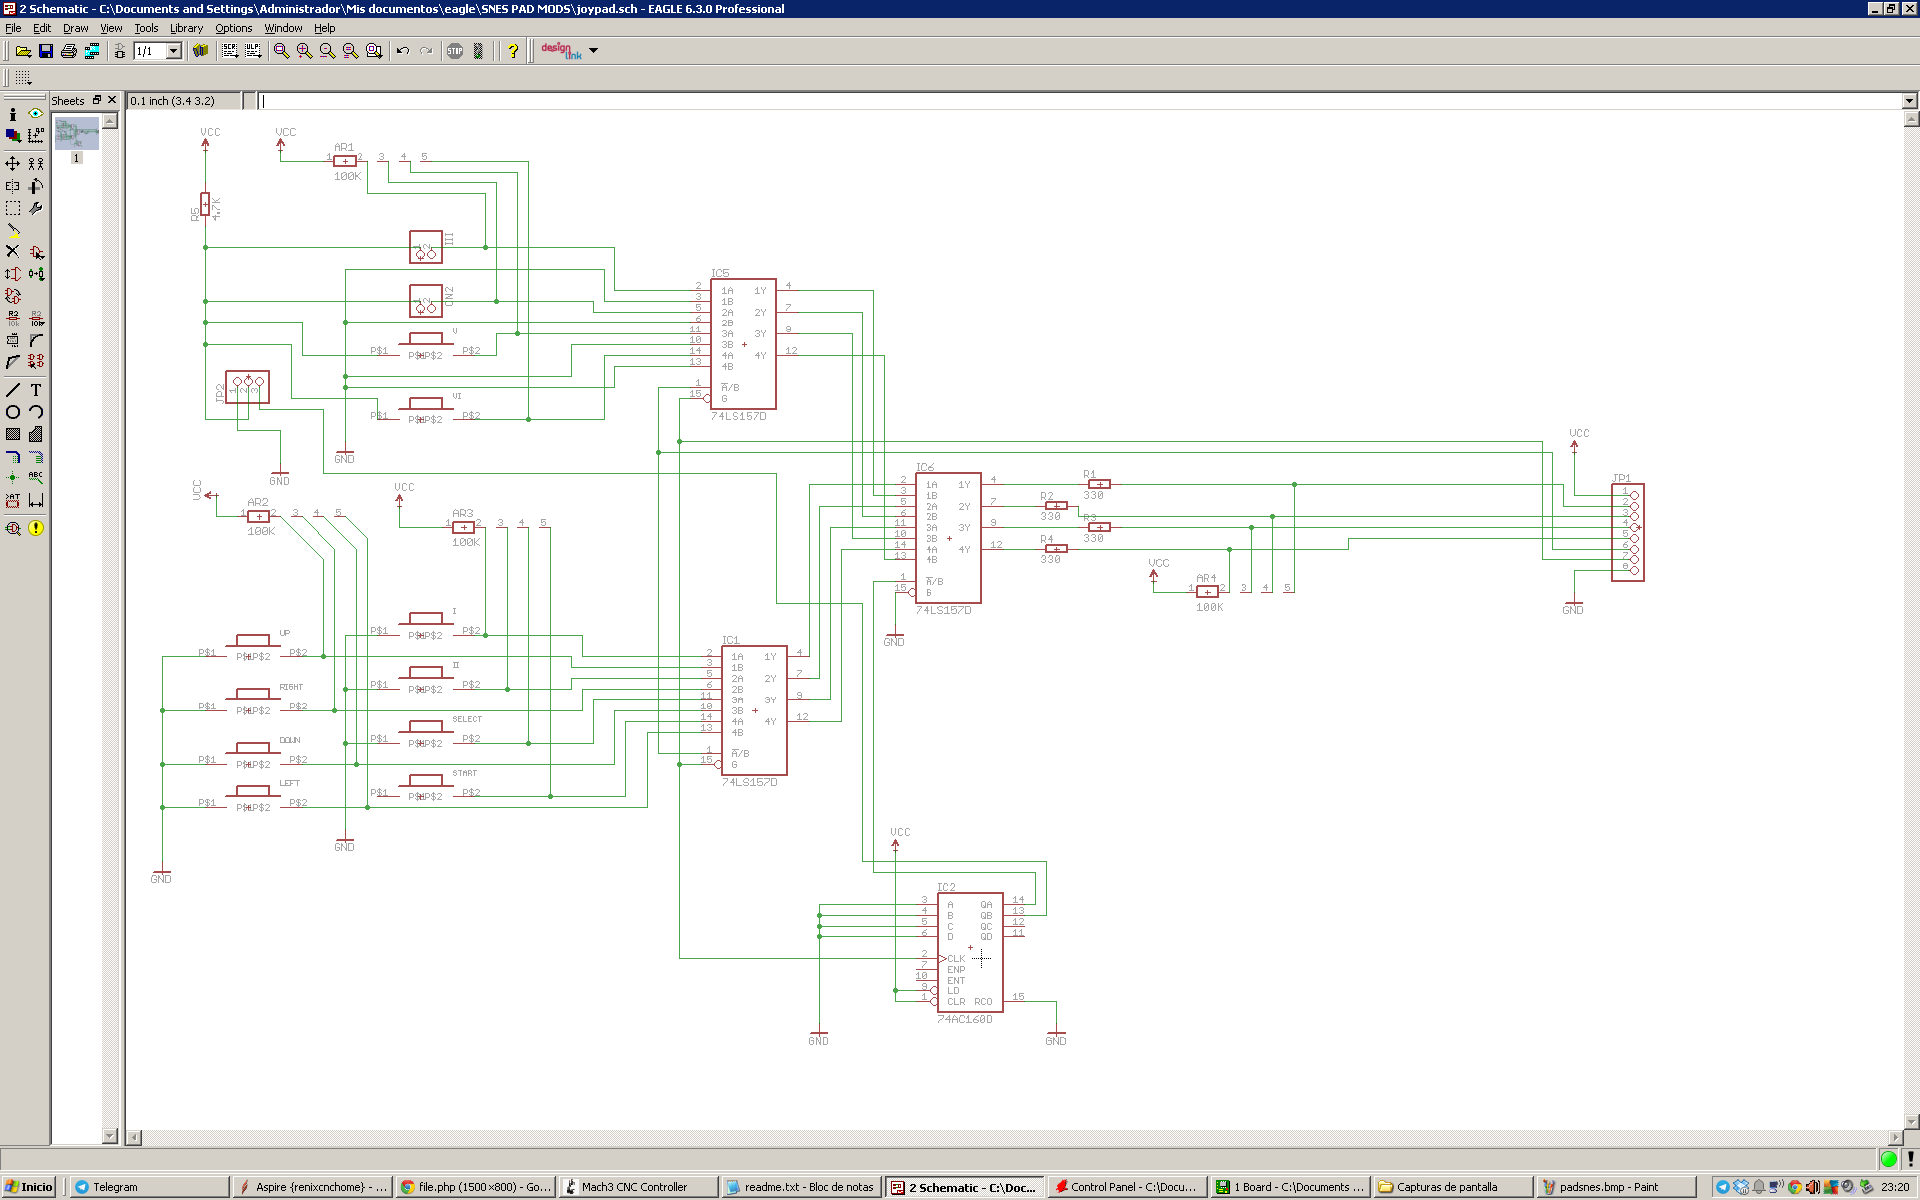Select the Circle drawing tool
Viewport: 1920px width, 1200px height.
[13, 412]
